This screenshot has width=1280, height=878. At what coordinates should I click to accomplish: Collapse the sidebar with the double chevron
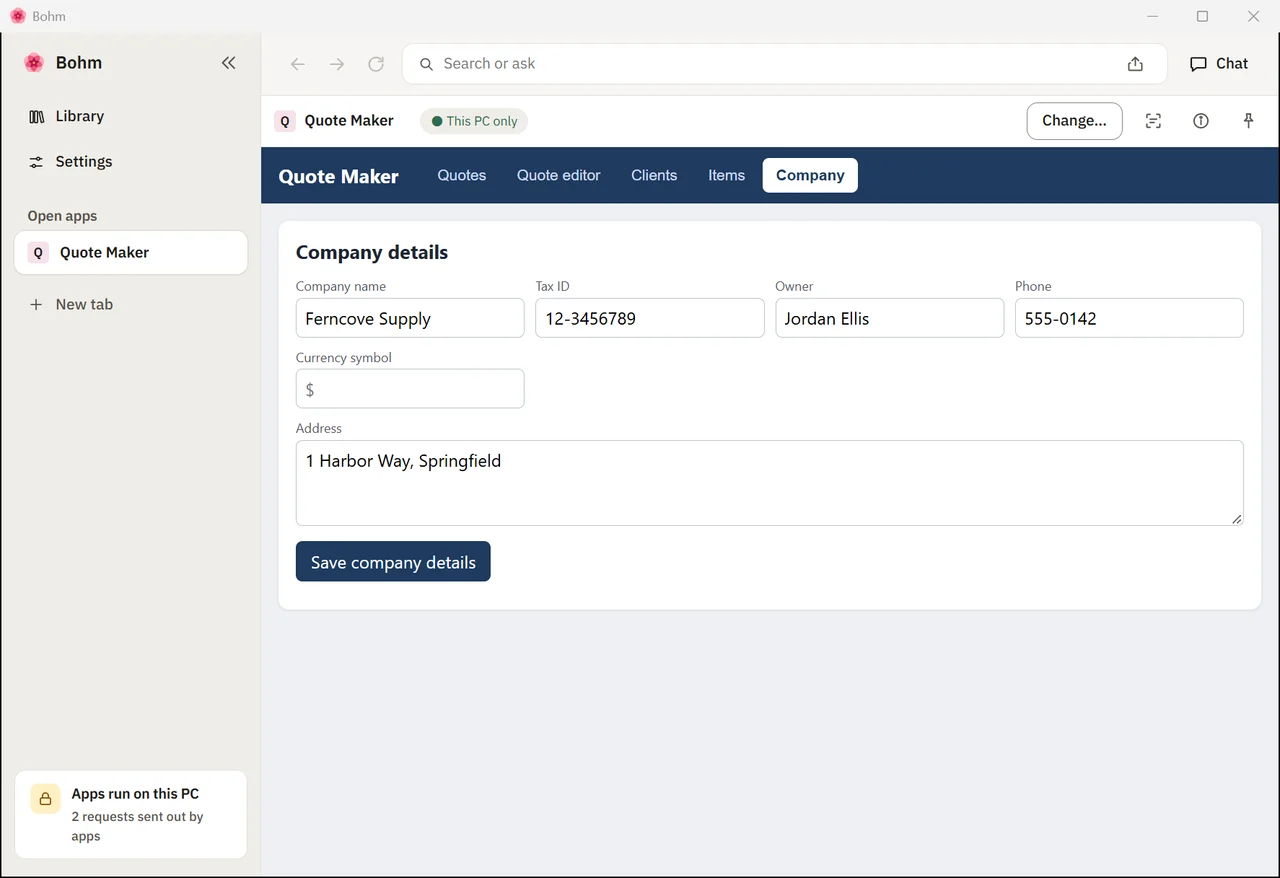(229, 63)
